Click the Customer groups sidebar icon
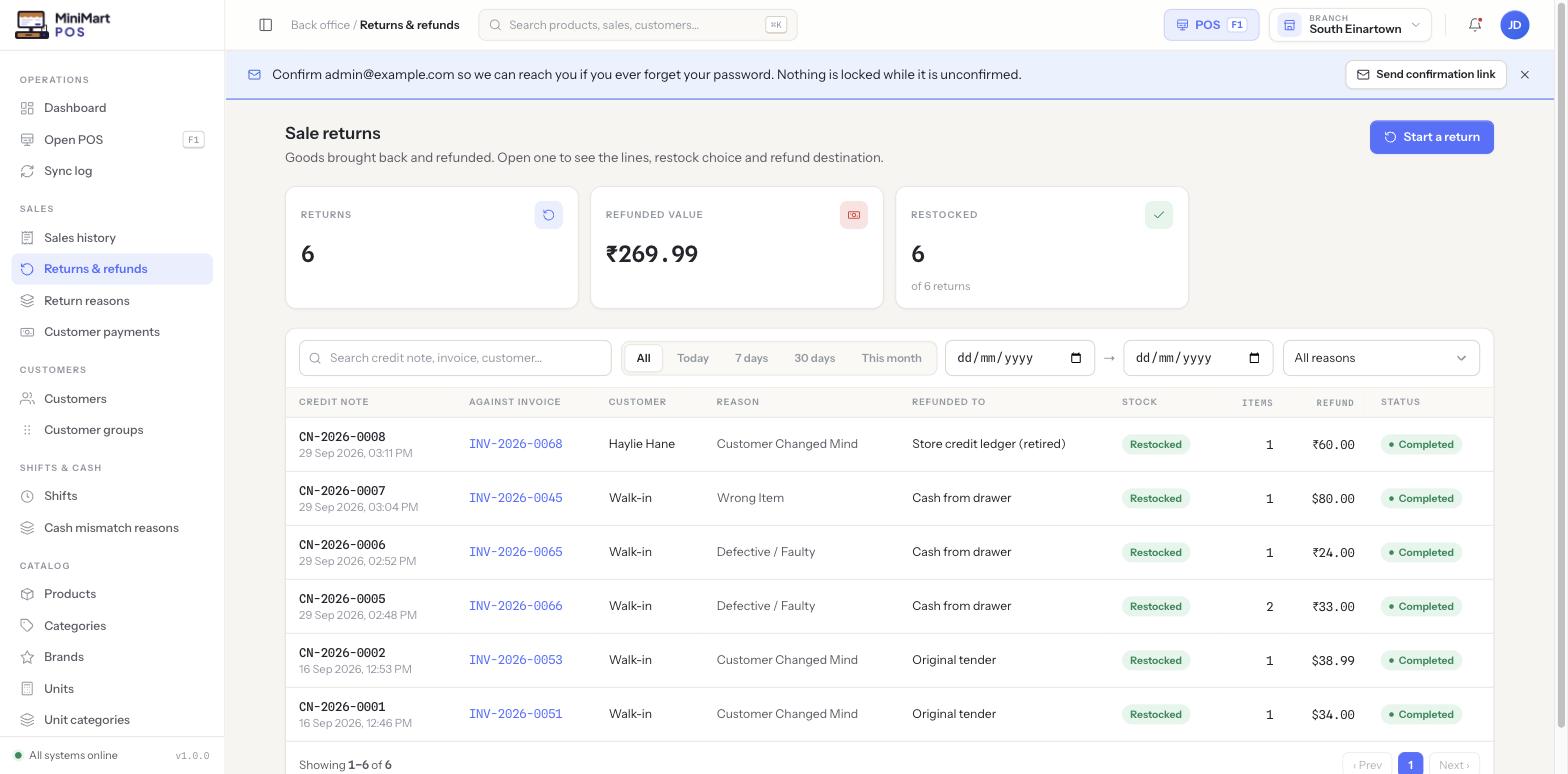The width and height of the screenshot is (1568, 774). 27,430
